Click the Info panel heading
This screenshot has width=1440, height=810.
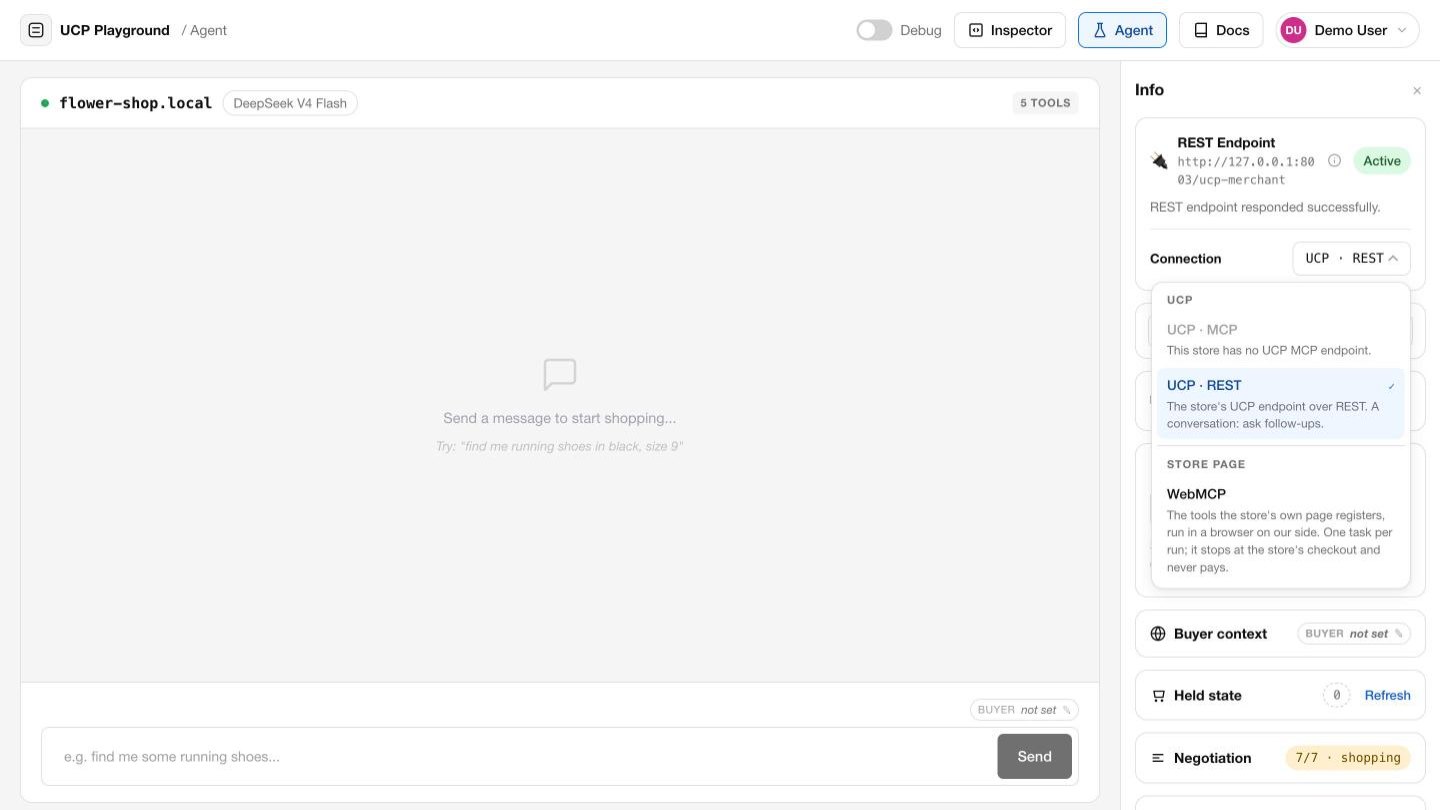pos(1149,90)
